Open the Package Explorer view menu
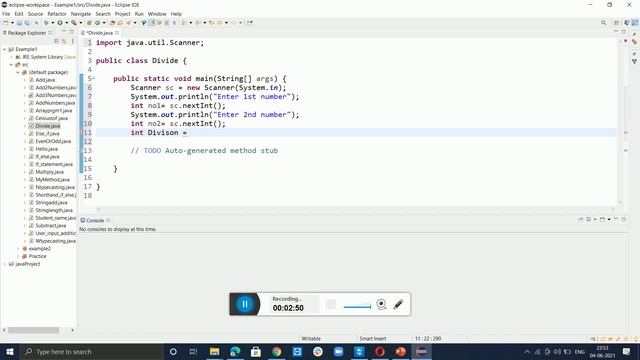 tap(73, 41)
